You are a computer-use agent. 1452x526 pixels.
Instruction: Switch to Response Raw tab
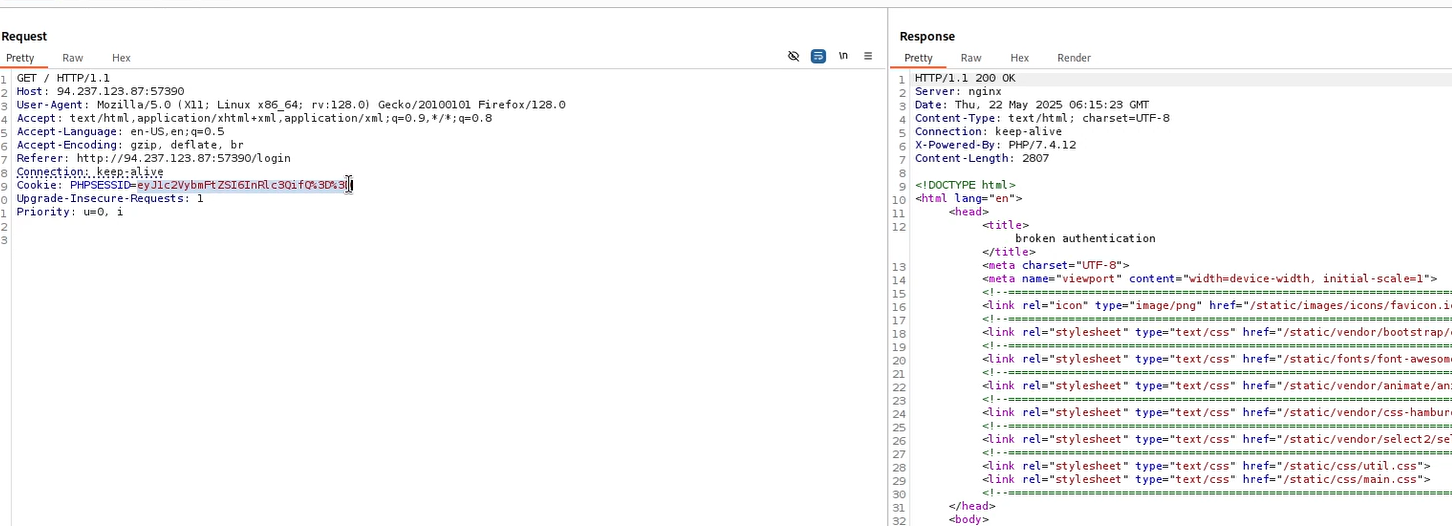click(971, 58)
